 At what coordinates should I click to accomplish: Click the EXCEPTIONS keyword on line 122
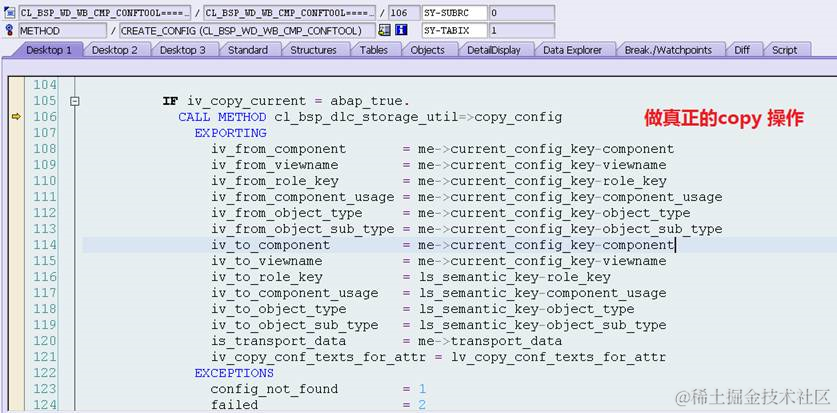click(234, 373)
